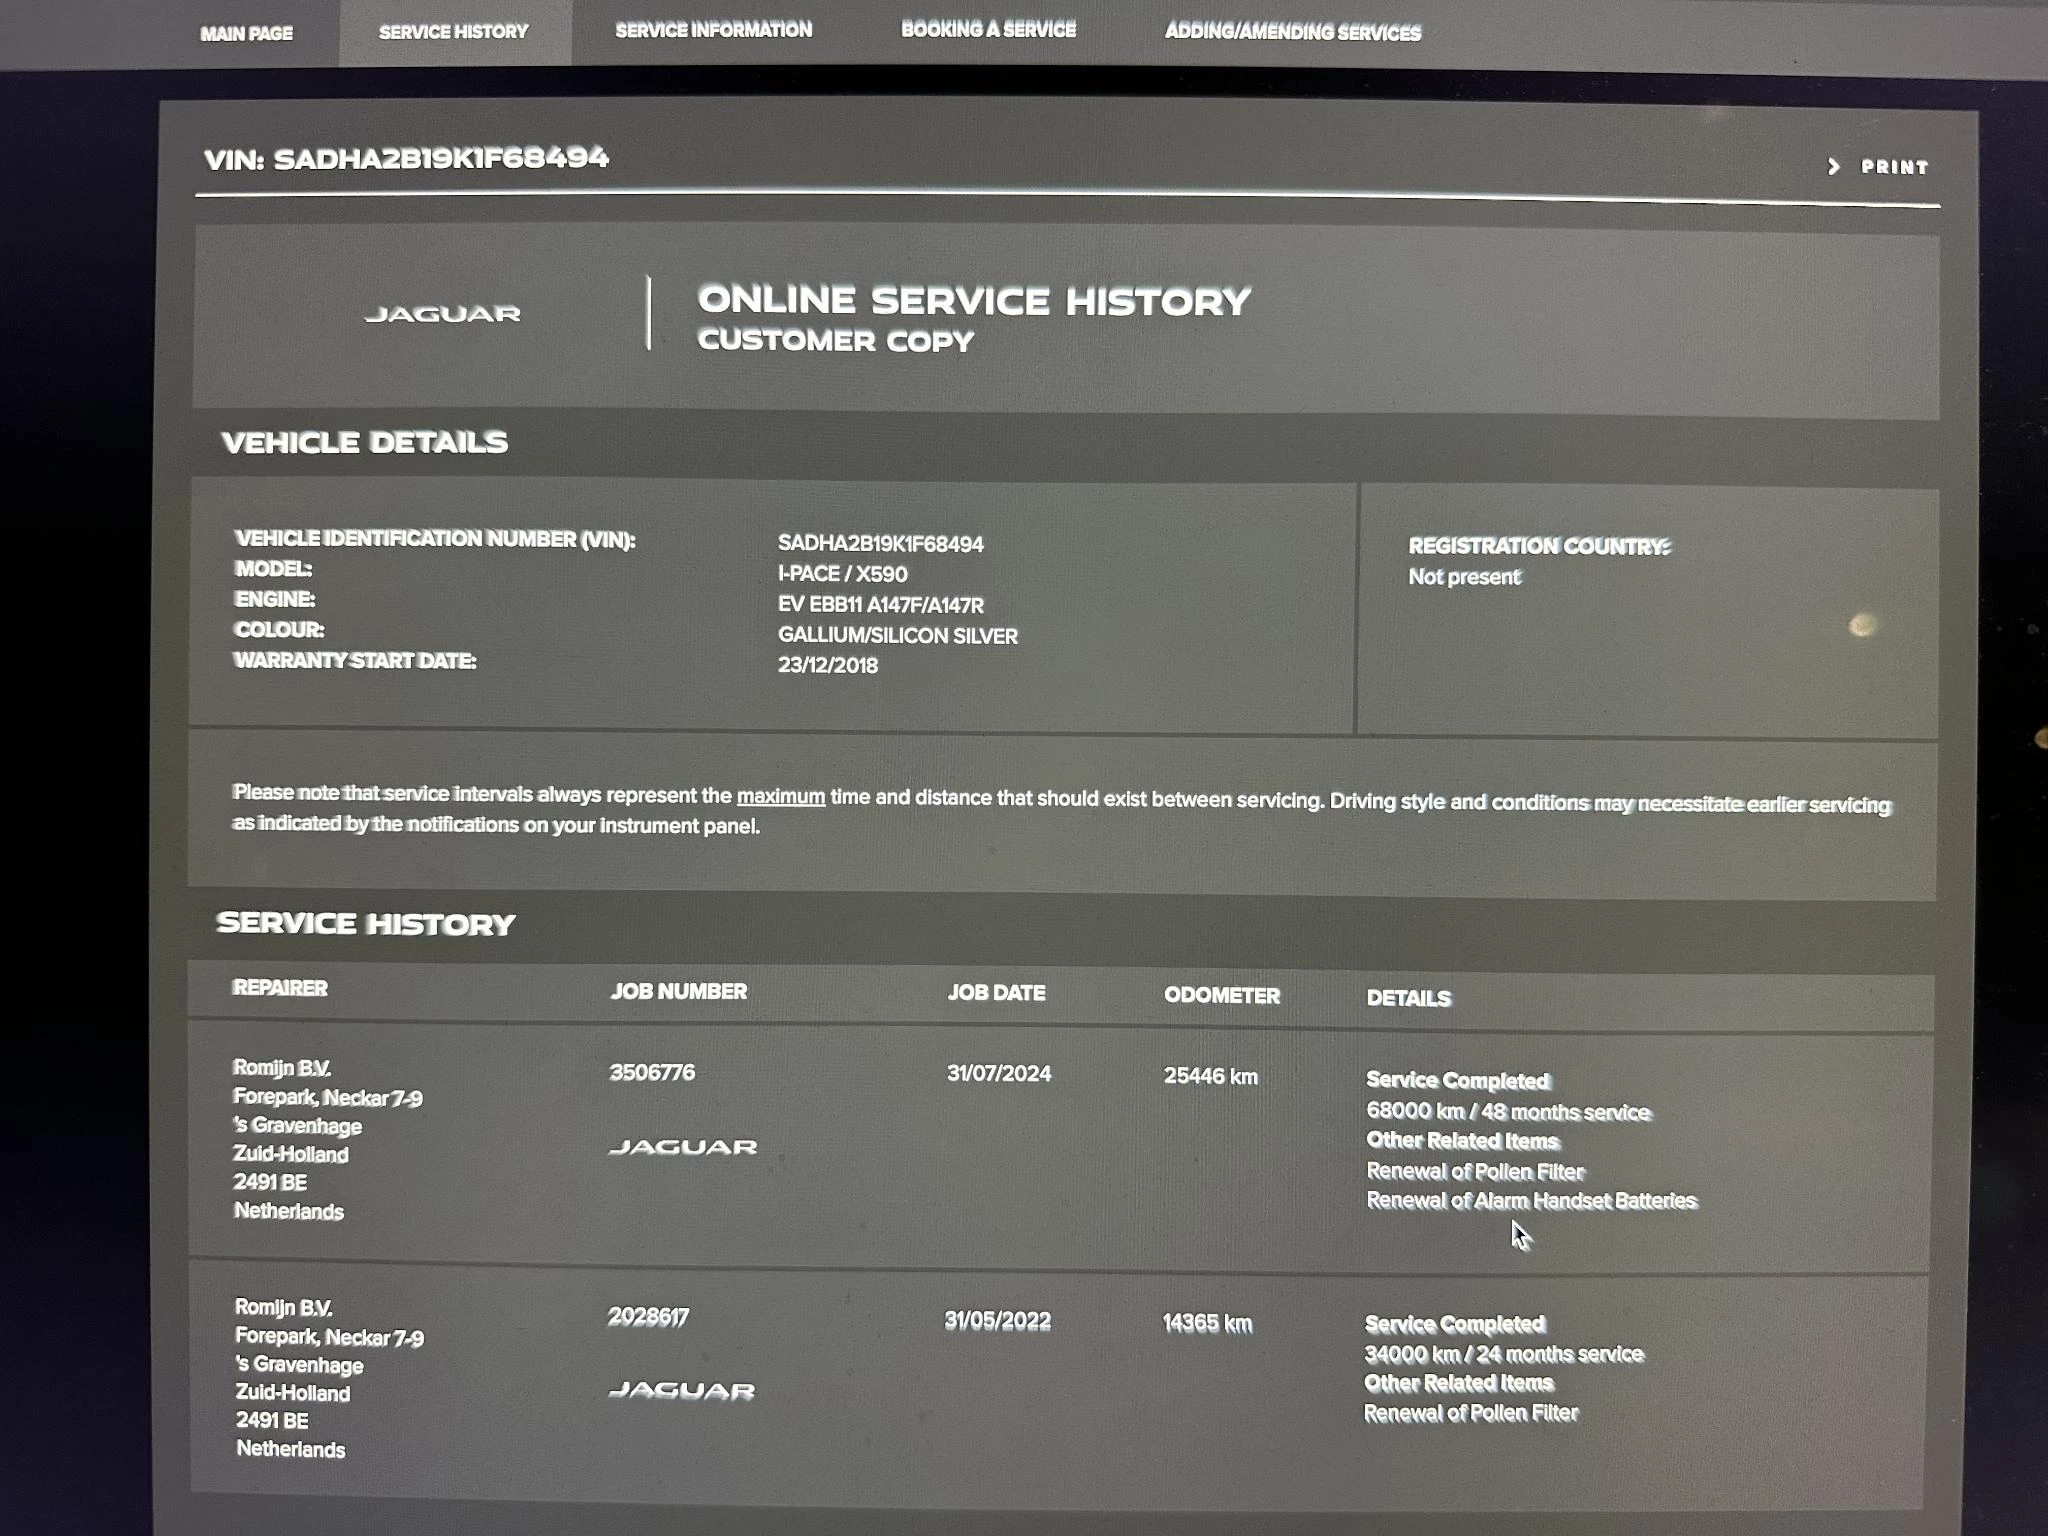The image size is (2048, 1536).
Task: Select job date 31/05/2022
Action: (997, 1321)
